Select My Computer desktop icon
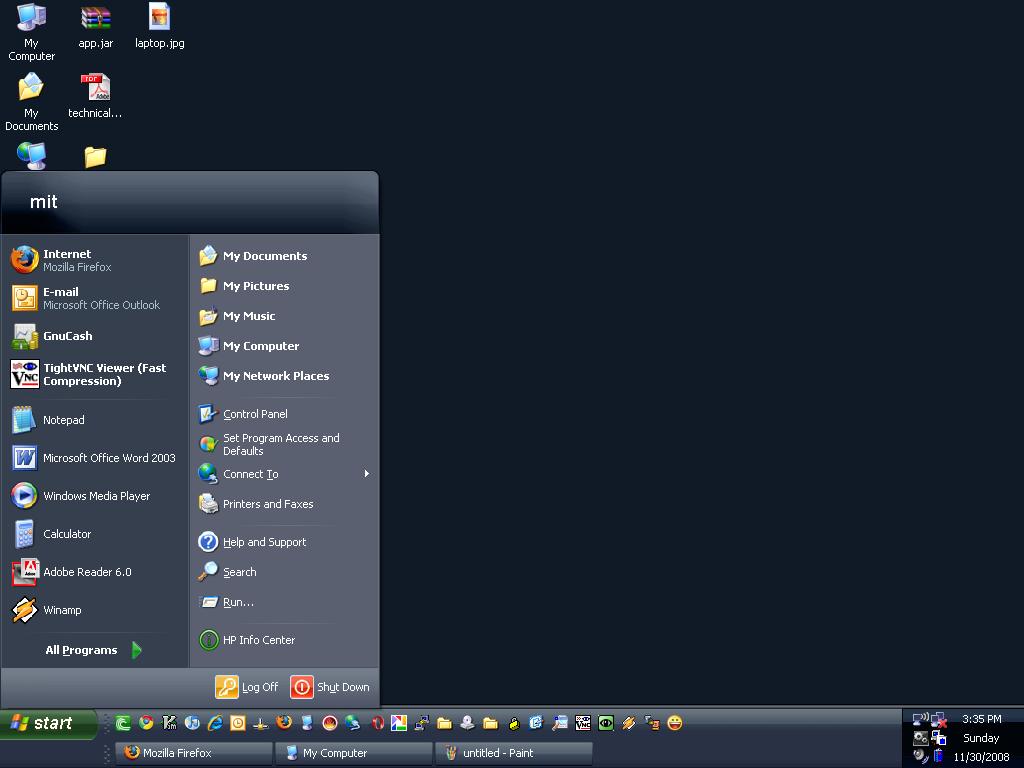Viewport: 1024px width, 768px height. (31, 31)
